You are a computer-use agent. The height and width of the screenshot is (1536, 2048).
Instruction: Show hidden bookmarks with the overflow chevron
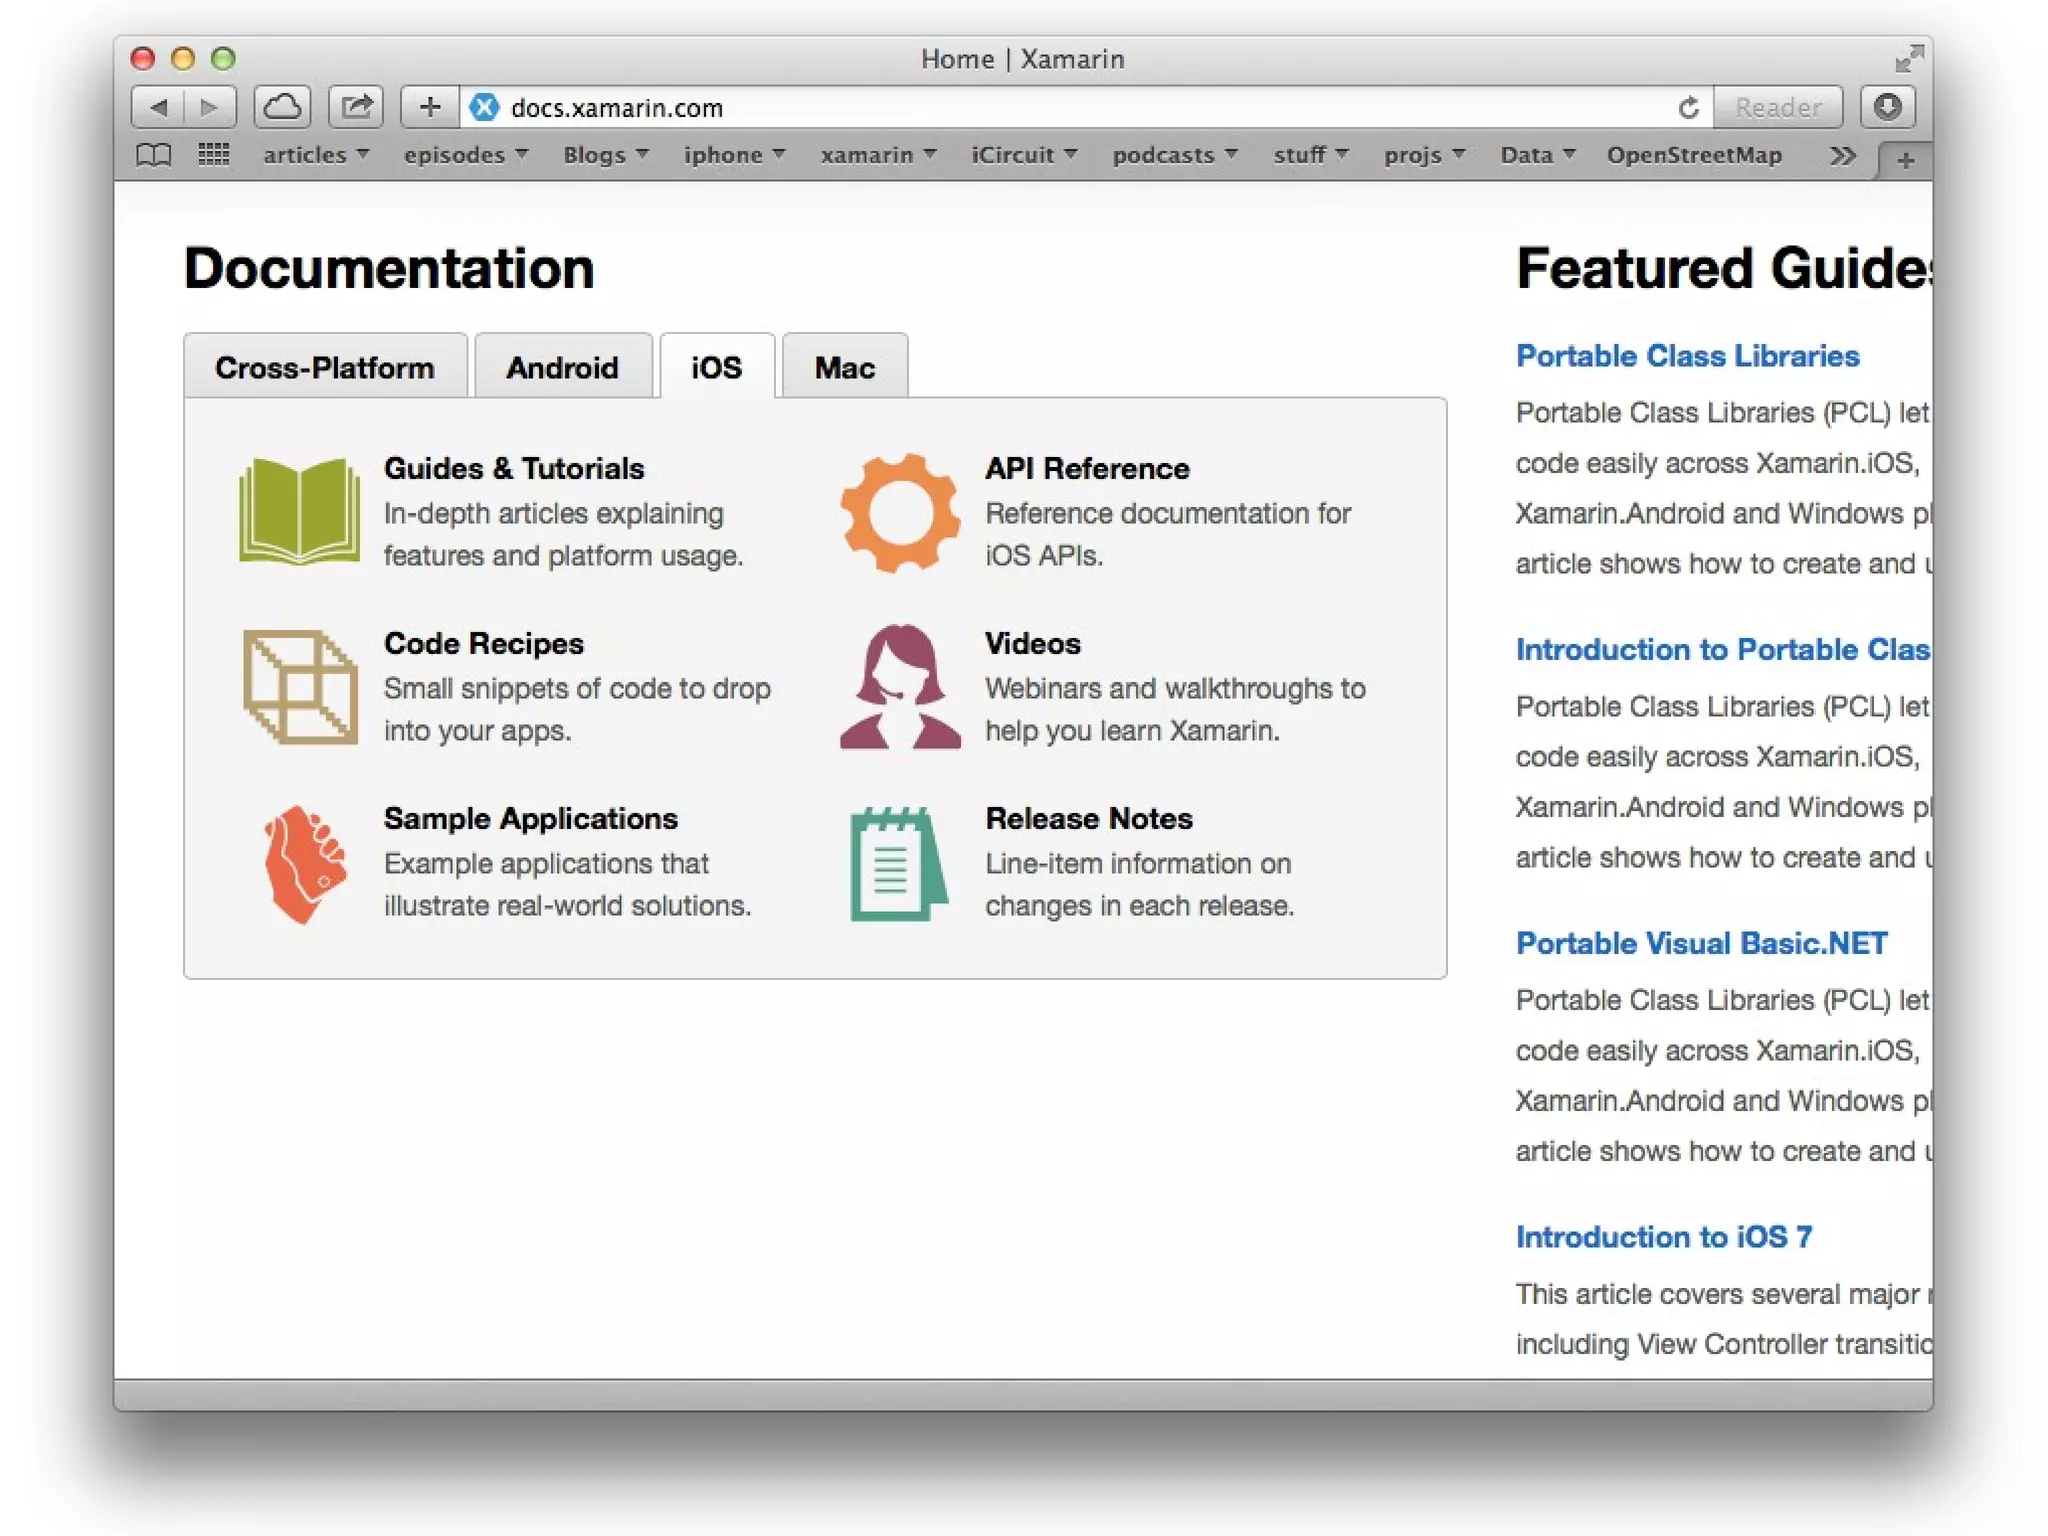pos(1842,156)
